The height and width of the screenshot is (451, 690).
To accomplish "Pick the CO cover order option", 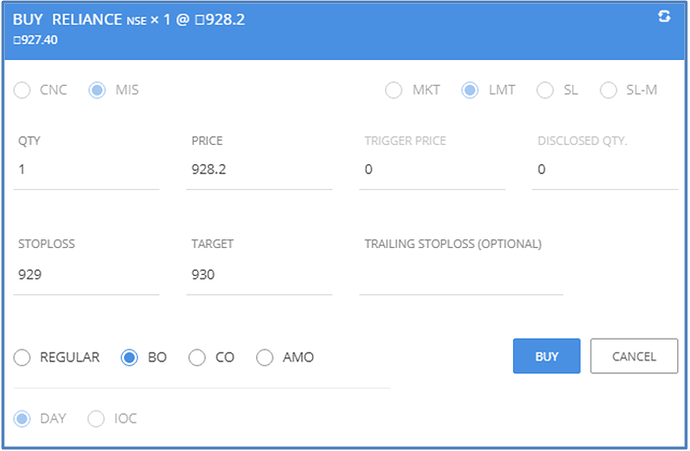I will 197,357.
